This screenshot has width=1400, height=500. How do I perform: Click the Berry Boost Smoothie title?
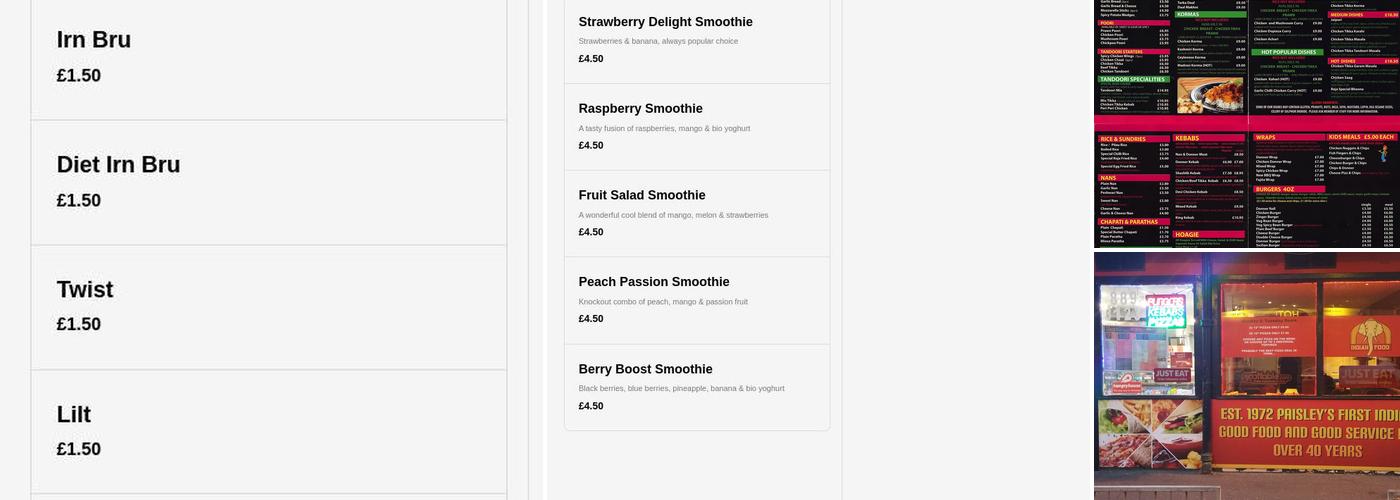pyautogui.click(x=645, y=369)
